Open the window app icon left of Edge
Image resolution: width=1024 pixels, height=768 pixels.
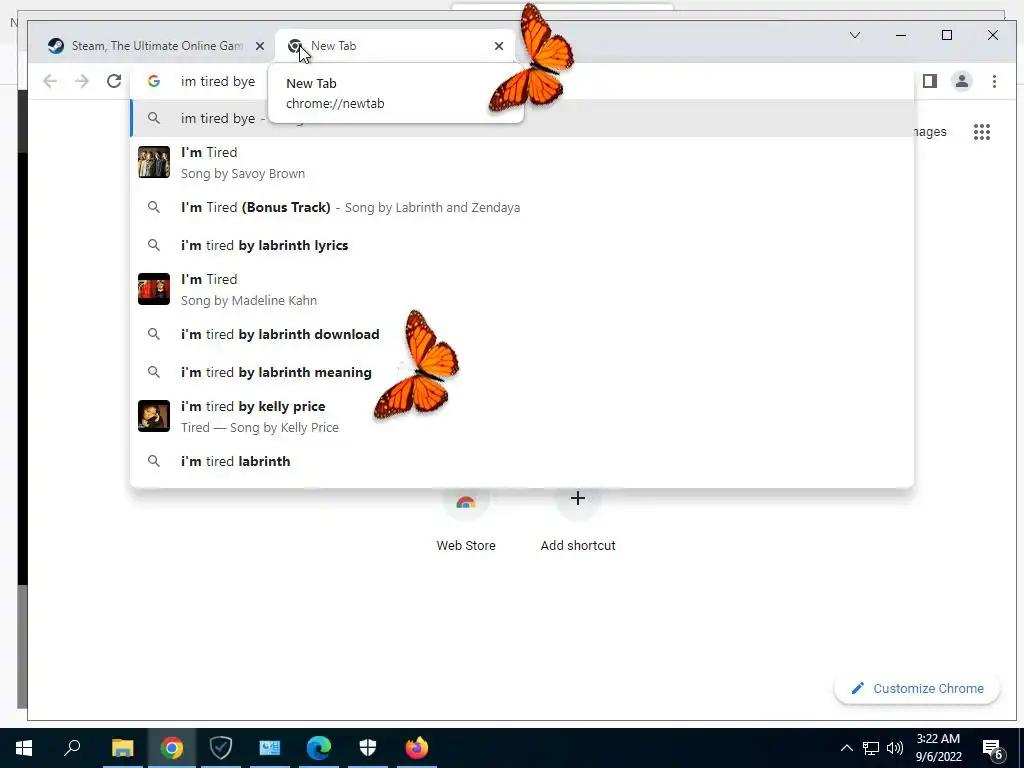(270, 748)
